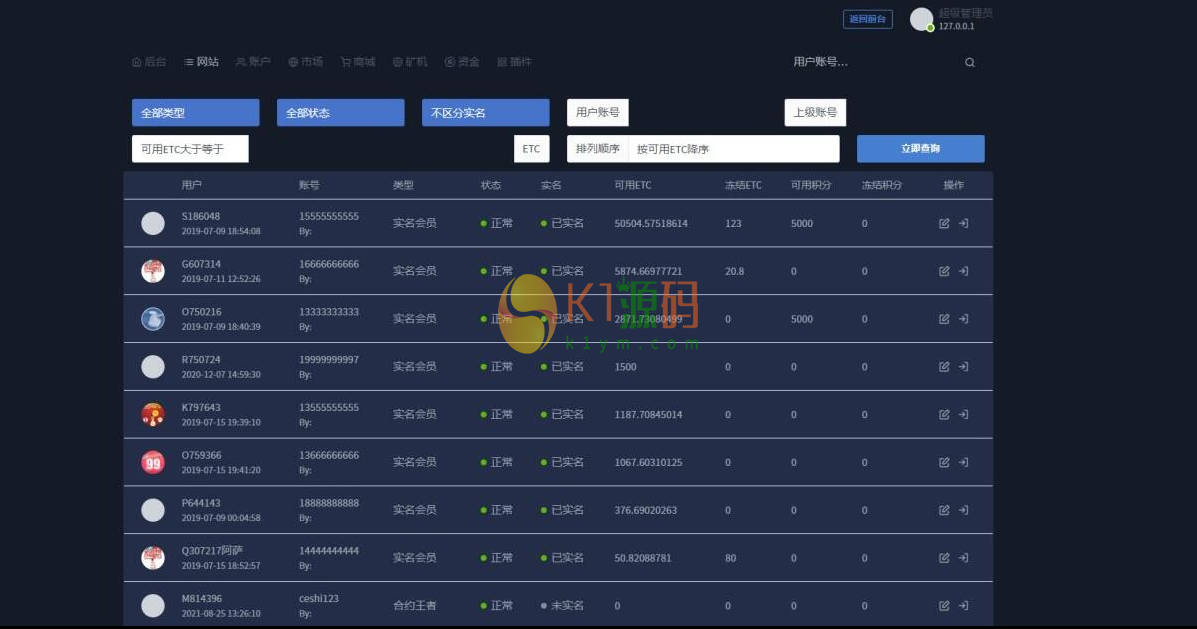Open the 不区分实名 verification filter dropdown

click(486, 112)
